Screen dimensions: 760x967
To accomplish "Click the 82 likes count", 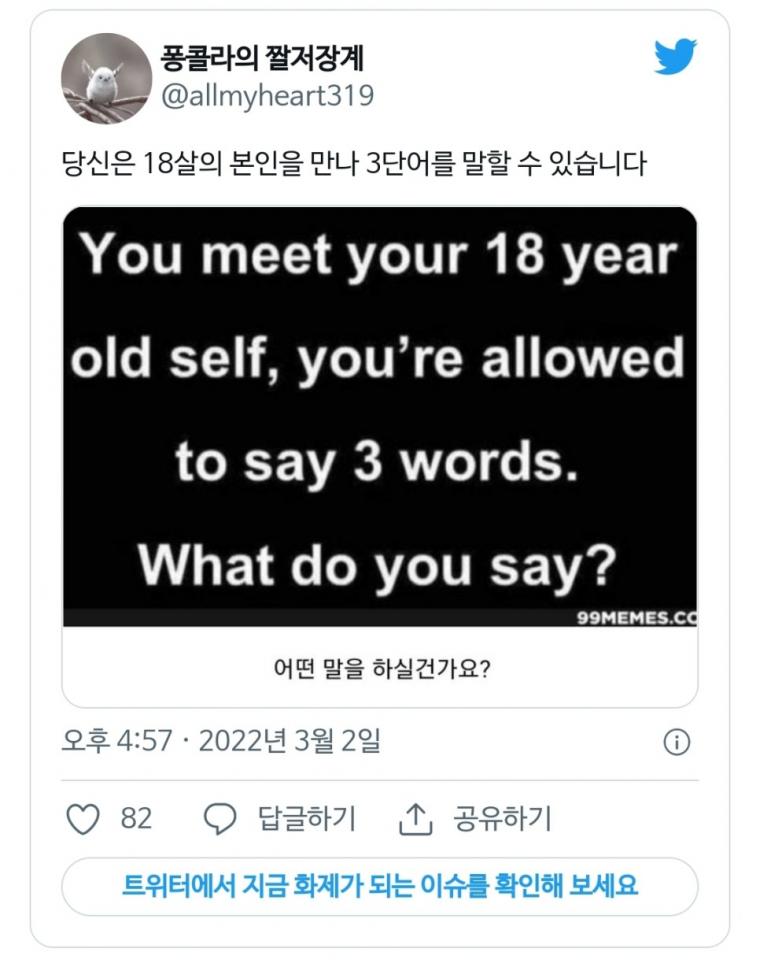I will coord(136,819).
